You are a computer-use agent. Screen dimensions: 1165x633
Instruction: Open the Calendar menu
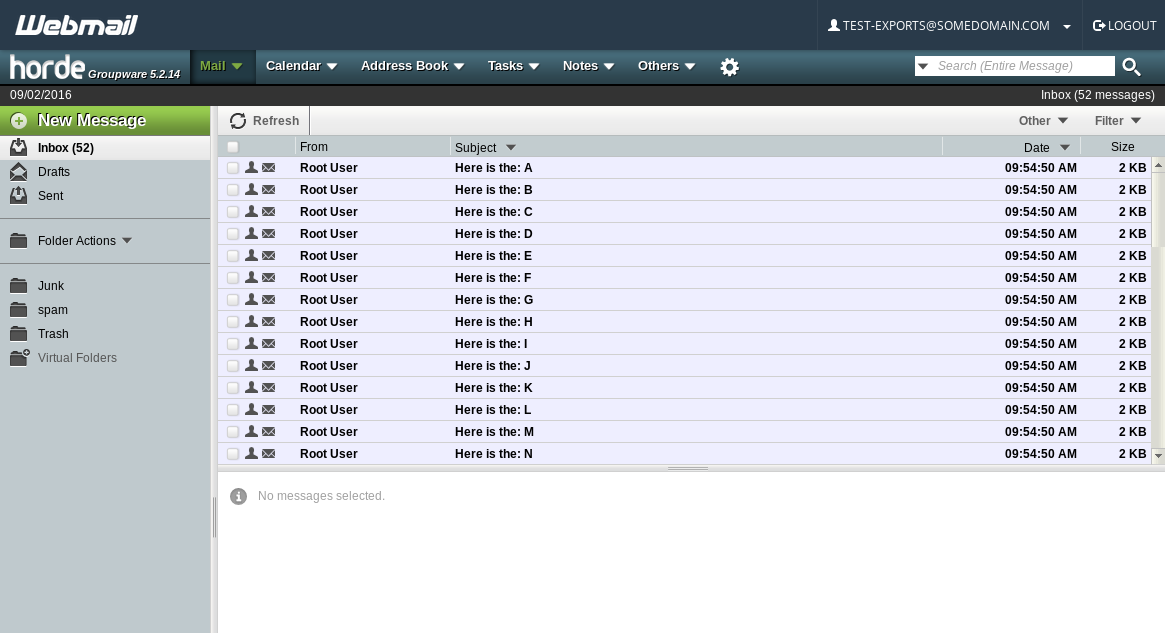point(301,66)
